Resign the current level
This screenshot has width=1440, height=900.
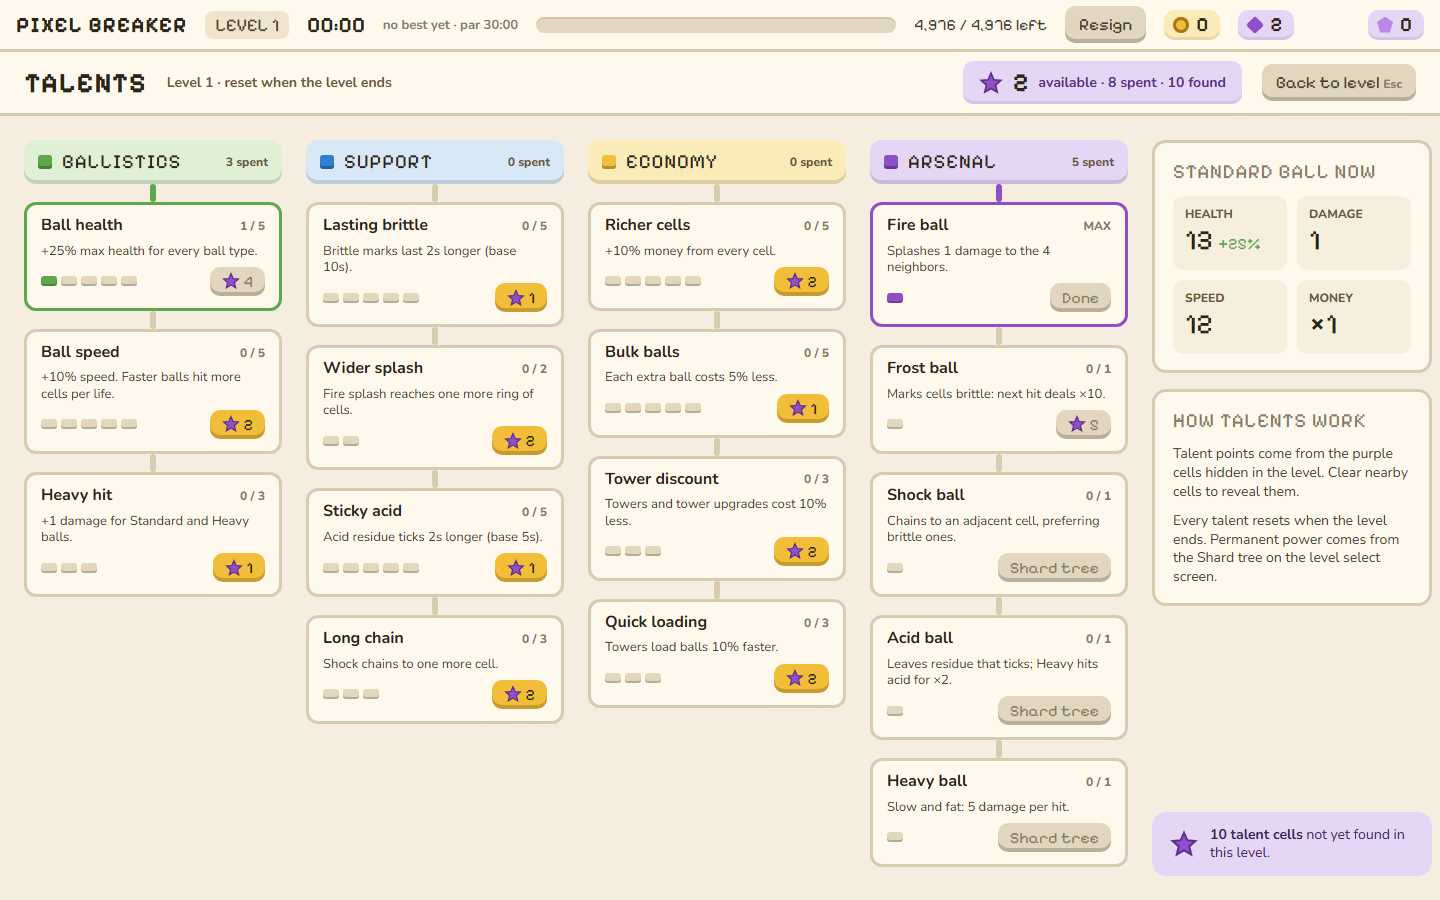1105,25
